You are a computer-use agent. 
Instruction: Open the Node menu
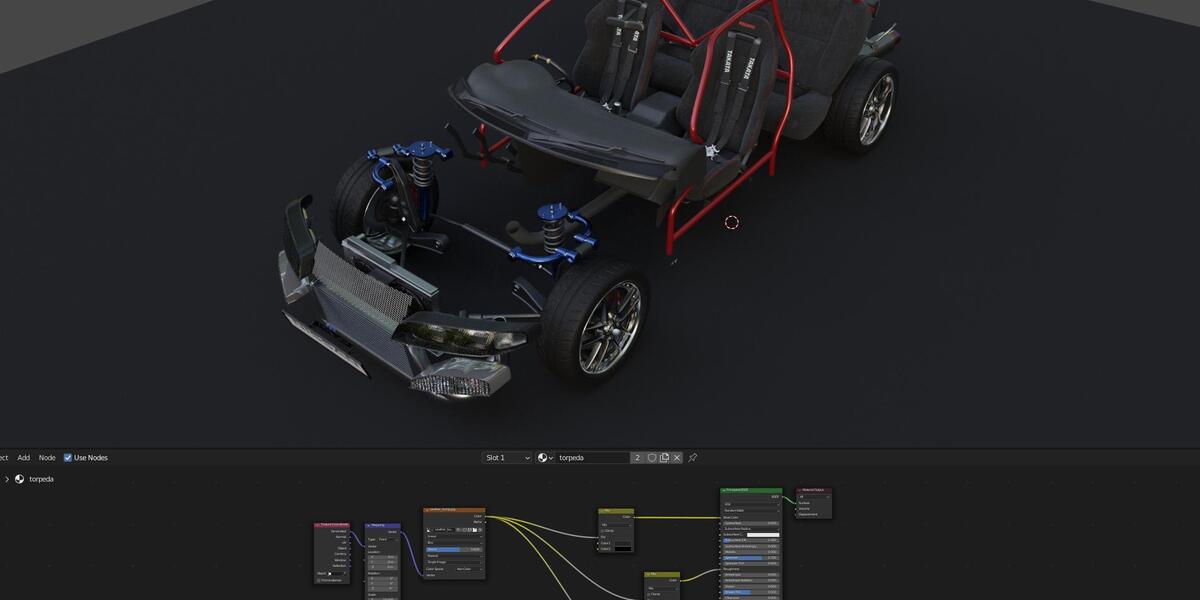(x=47, y=457)
